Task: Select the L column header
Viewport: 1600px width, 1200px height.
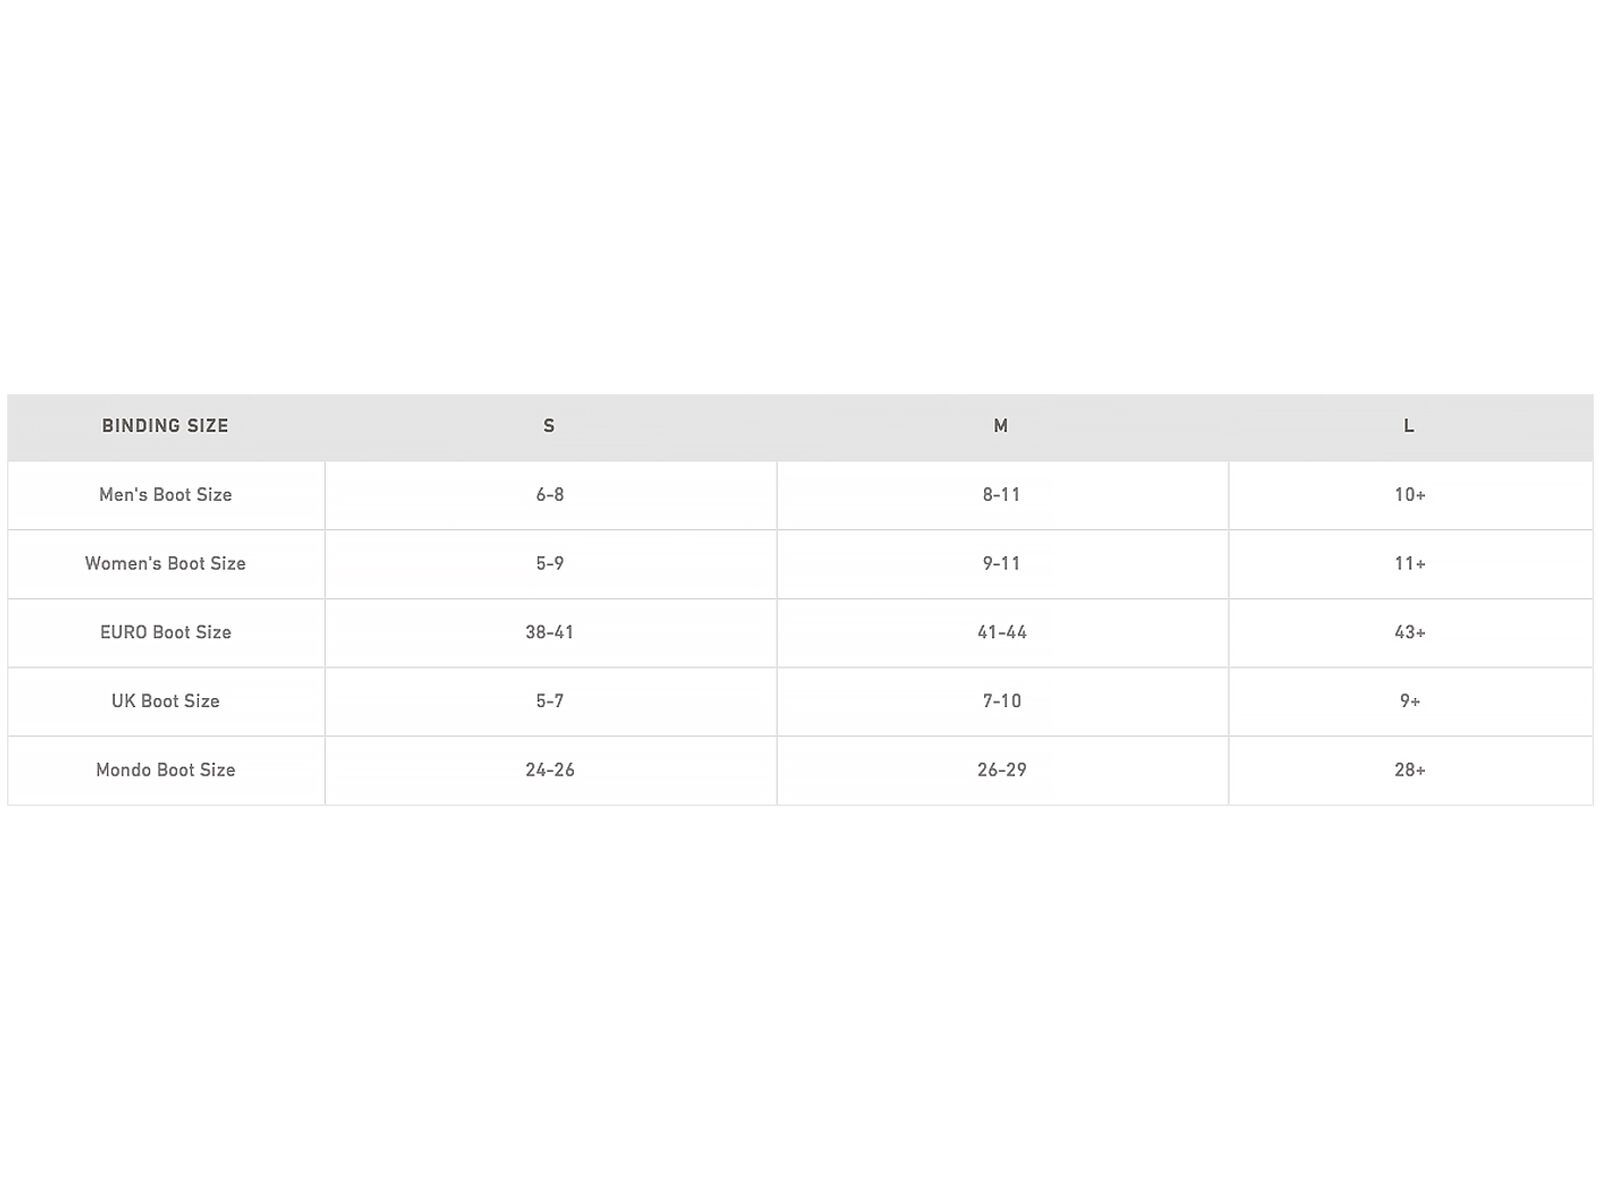Action: 1409,426
